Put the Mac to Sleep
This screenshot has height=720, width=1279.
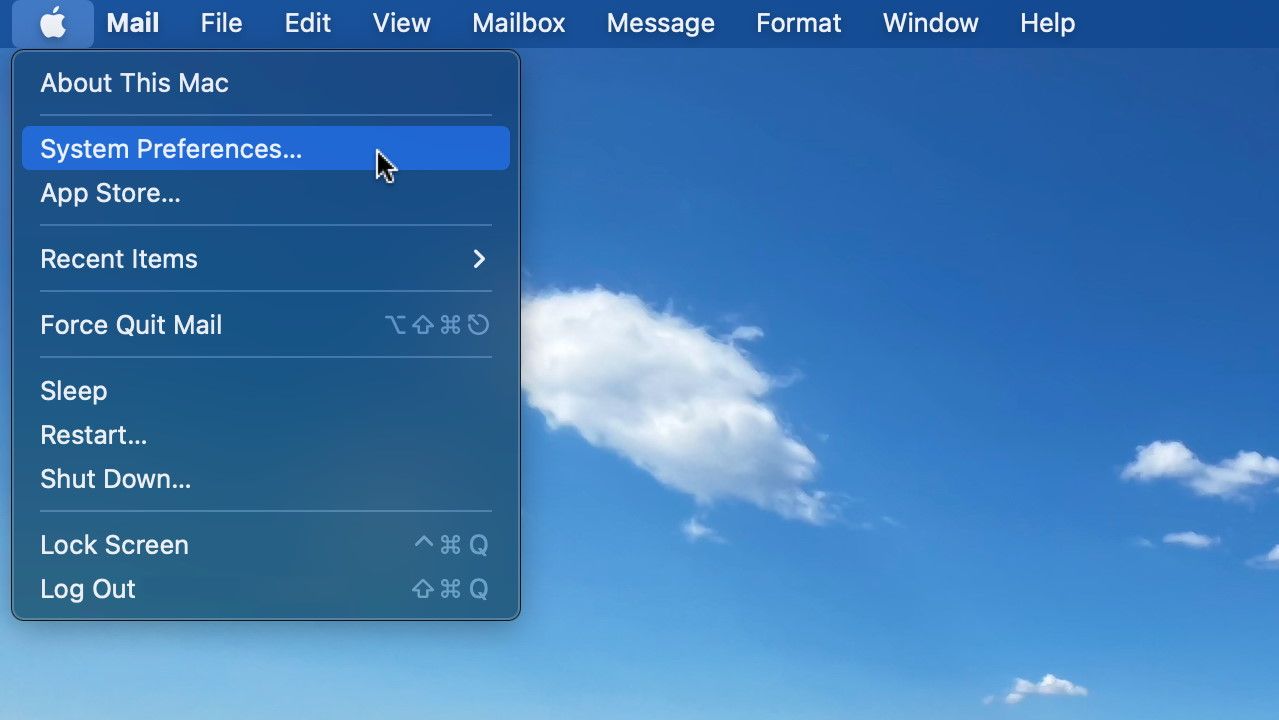(266, 391)
